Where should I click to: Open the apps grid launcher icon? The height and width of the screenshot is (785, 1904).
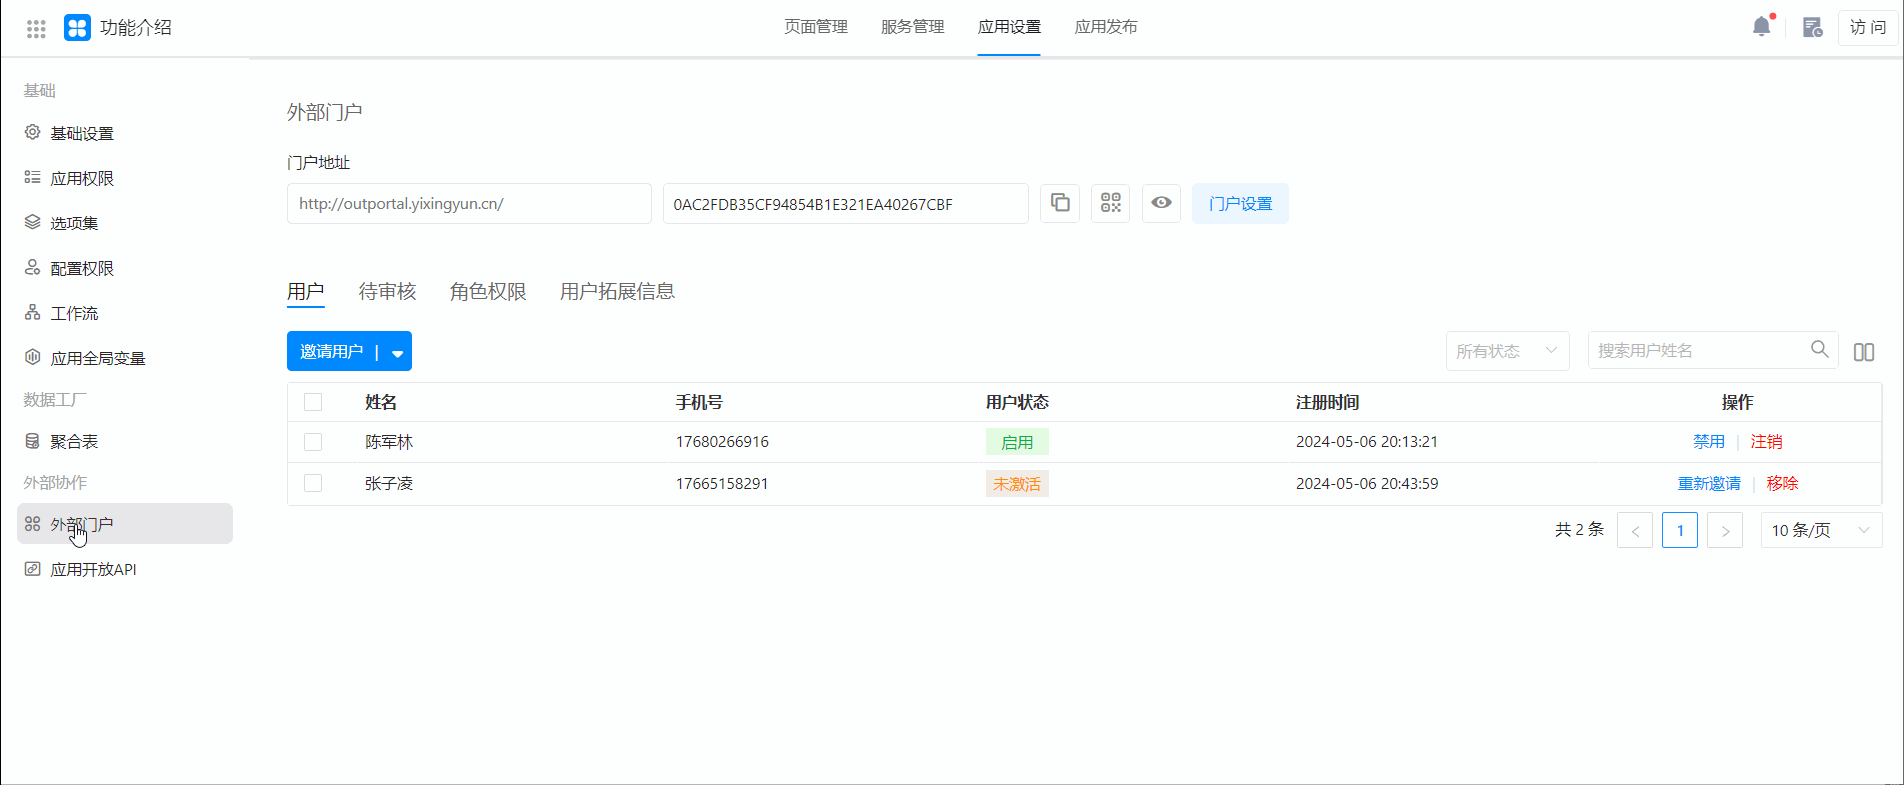pyautogui.click(x=36, y=28)
